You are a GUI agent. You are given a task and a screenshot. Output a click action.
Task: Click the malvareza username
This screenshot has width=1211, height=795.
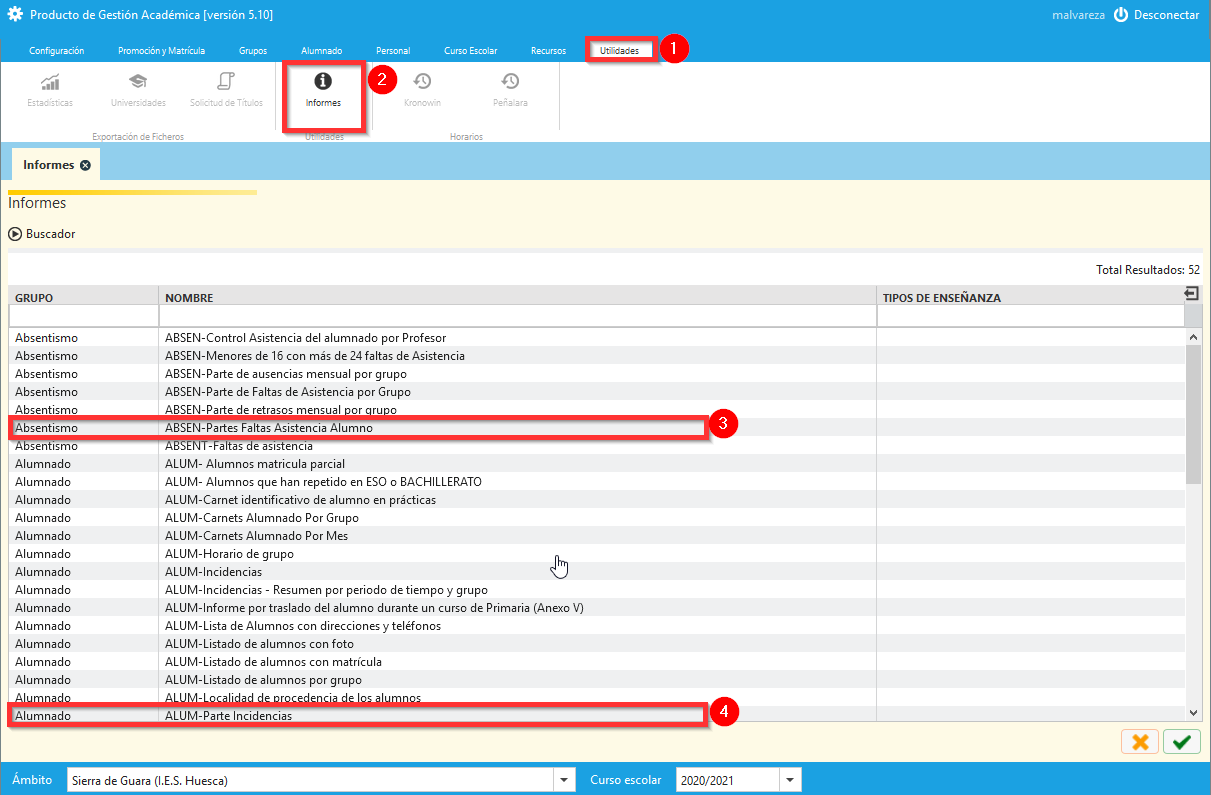tap(1078, 15)
